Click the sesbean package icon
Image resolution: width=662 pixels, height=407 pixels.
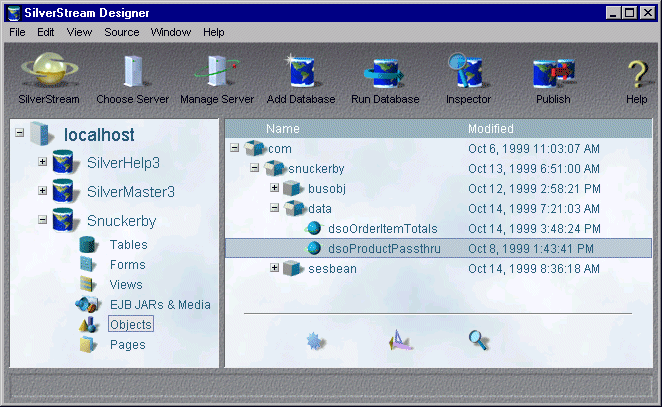coord(293,269)
